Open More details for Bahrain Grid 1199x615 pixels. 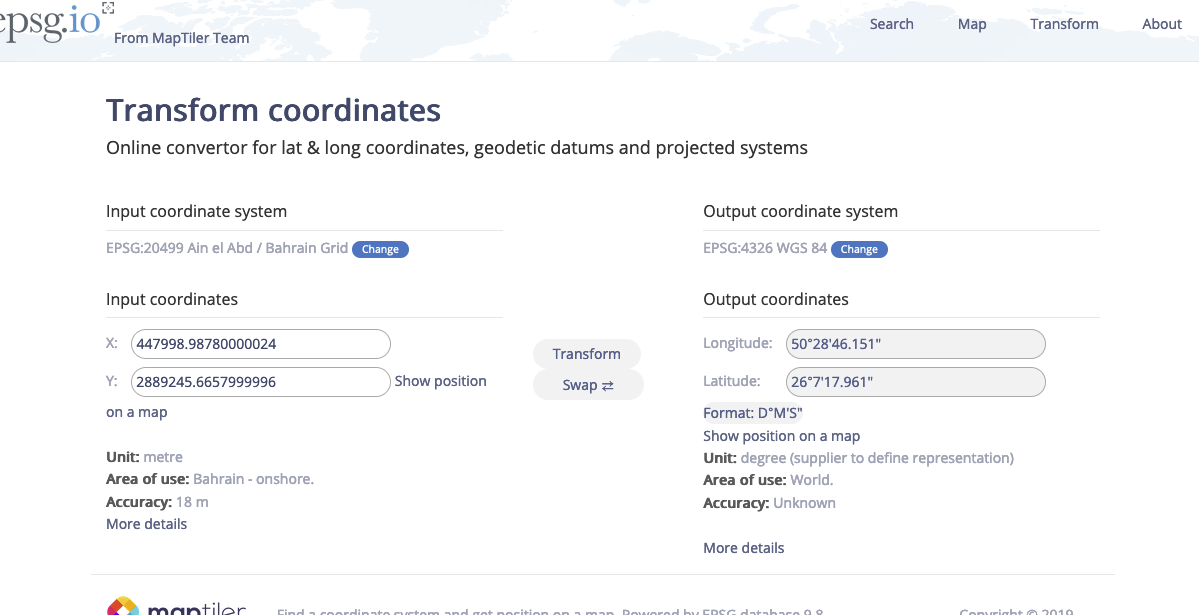click(x=146, y=523)
